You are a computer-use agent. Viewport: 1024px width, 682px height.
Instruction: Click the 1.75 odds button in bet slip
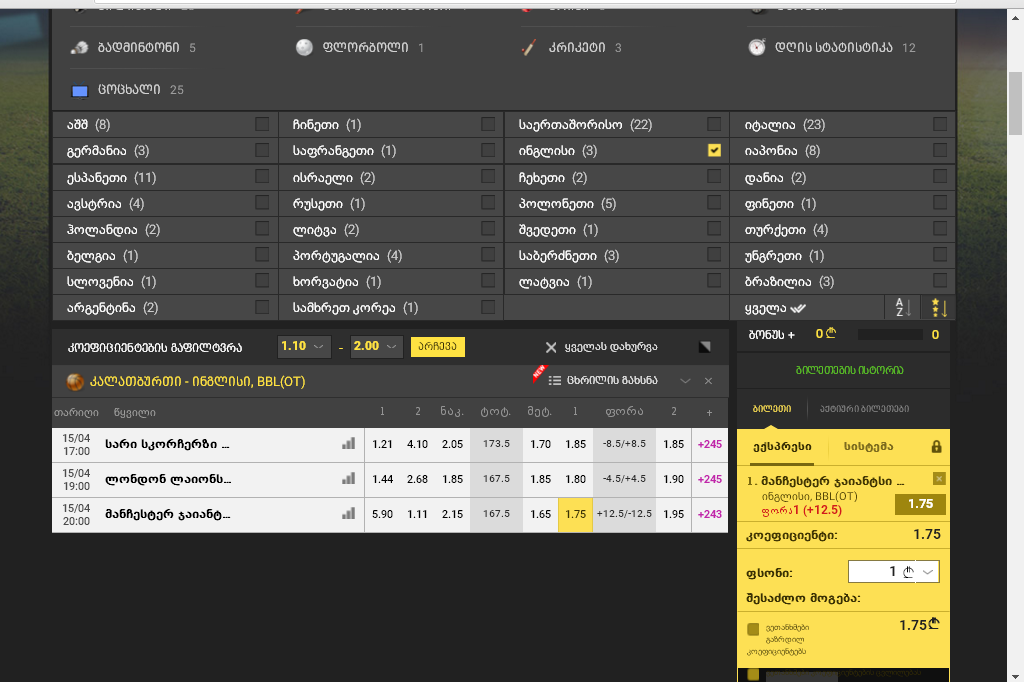(920, 504)
